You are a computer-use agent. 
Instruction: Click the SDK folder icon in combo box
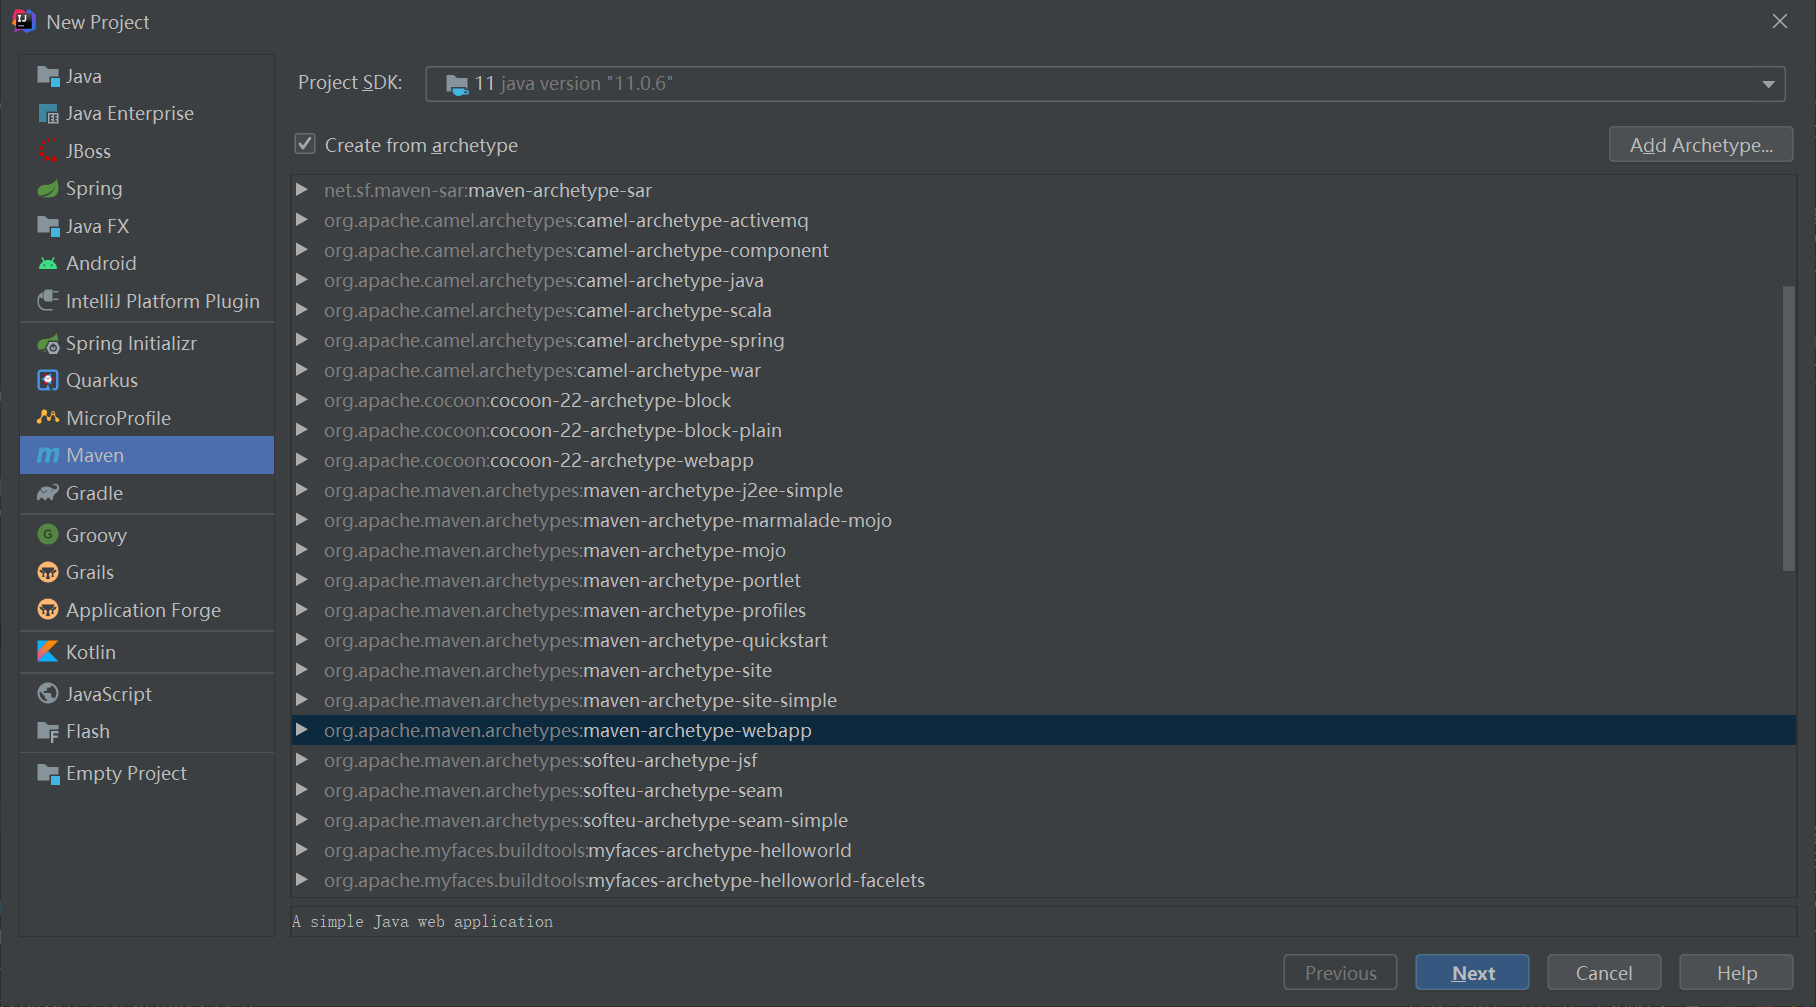pos(457,84)
